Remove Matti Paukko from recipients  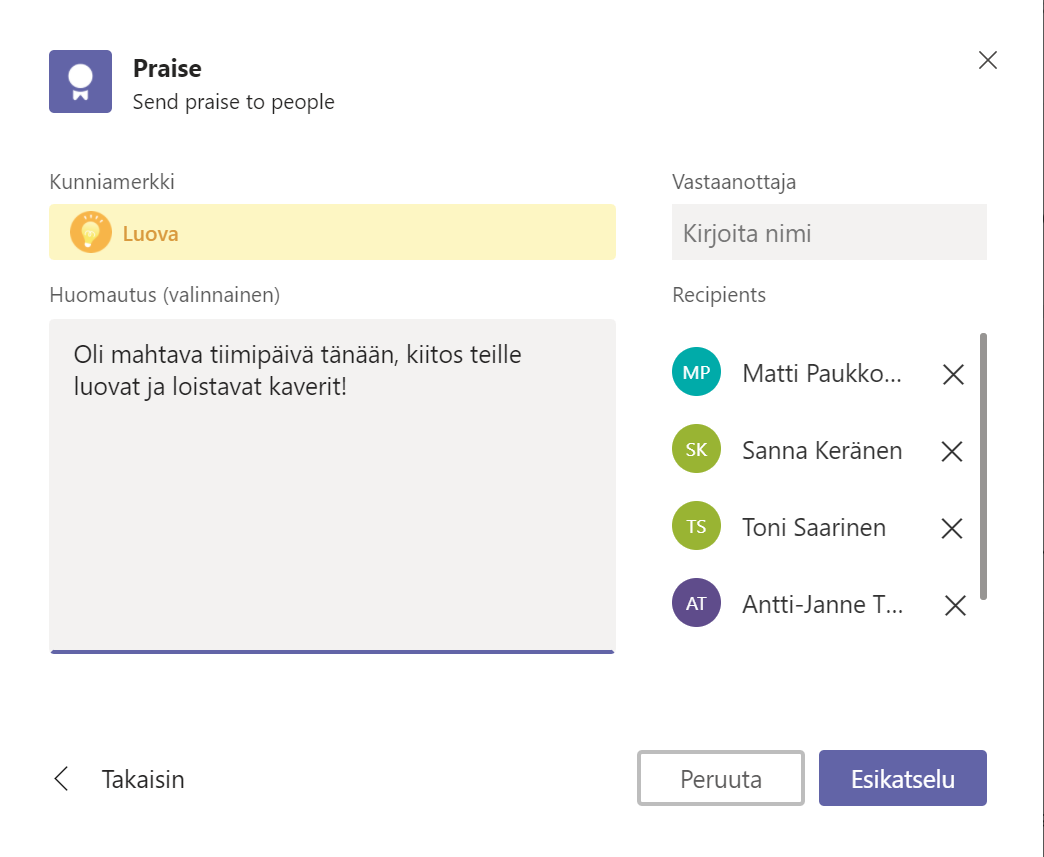coord(953,374)
